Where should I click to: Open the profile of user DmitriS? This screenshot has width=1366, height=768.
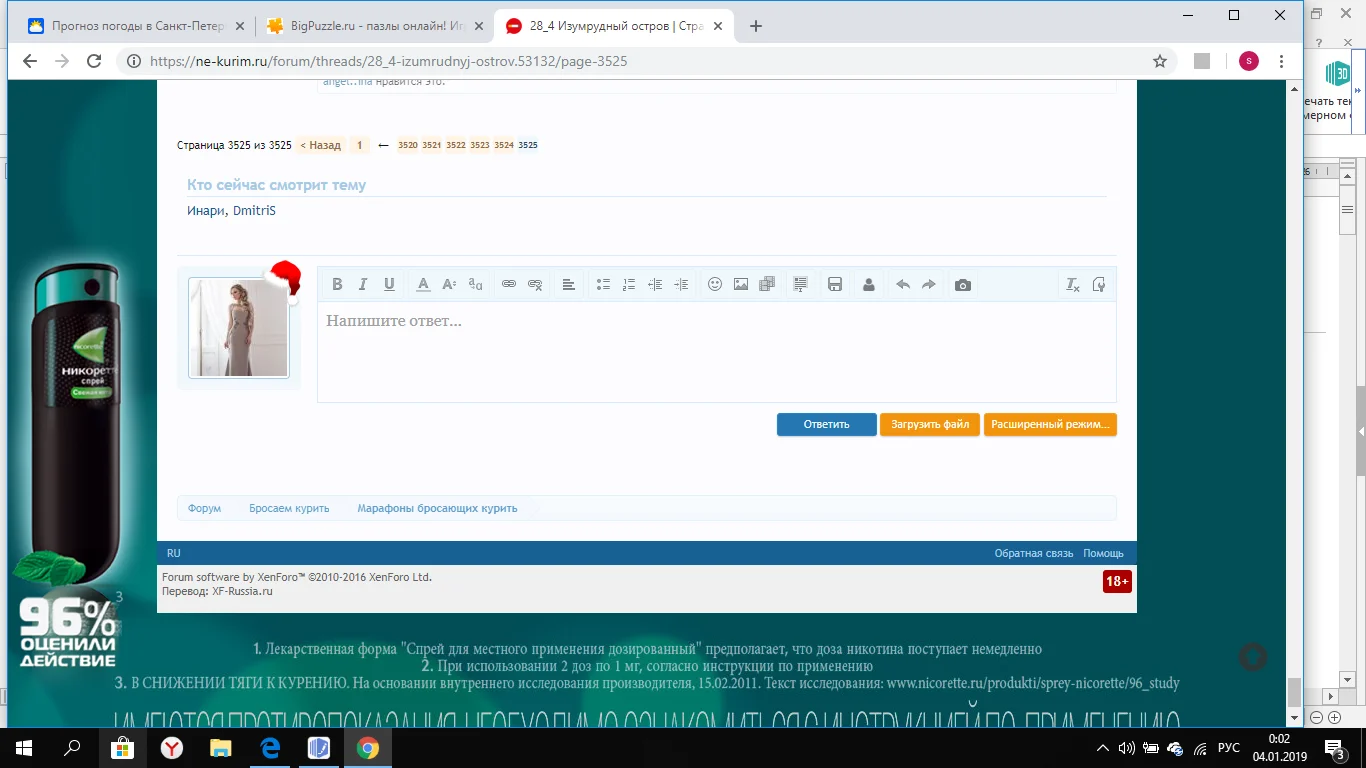point(254,211)
